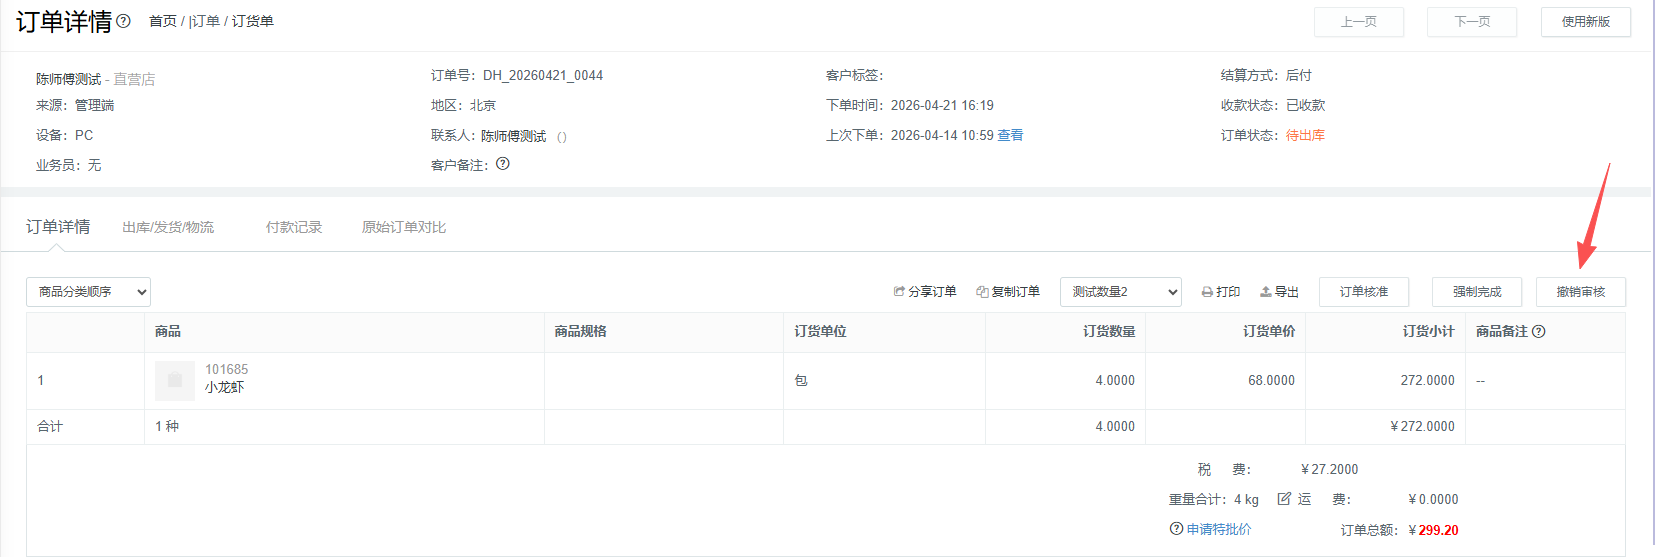Click the 待出库 order status

1305,135
